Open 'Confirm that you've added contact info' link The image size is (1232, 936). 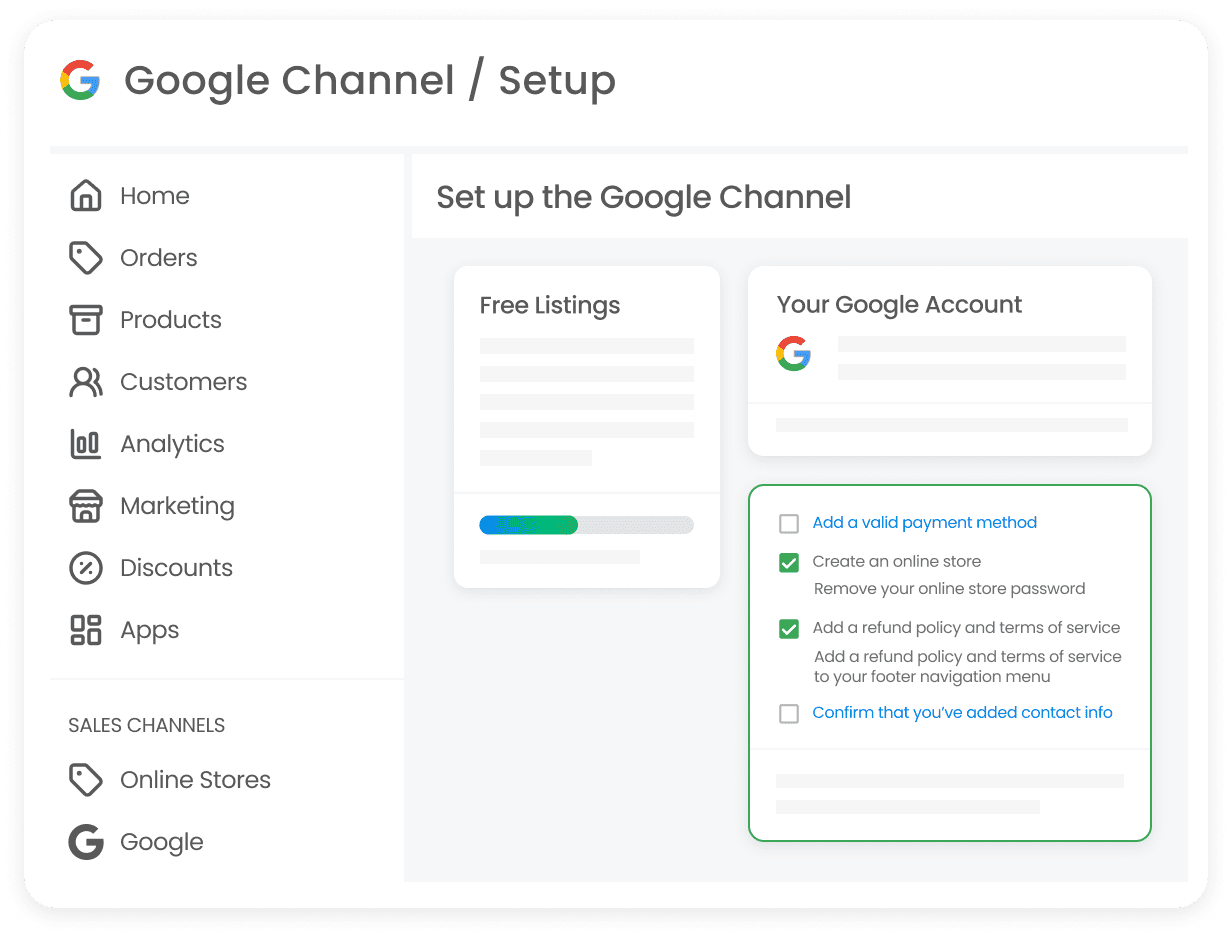click(962, 712)
